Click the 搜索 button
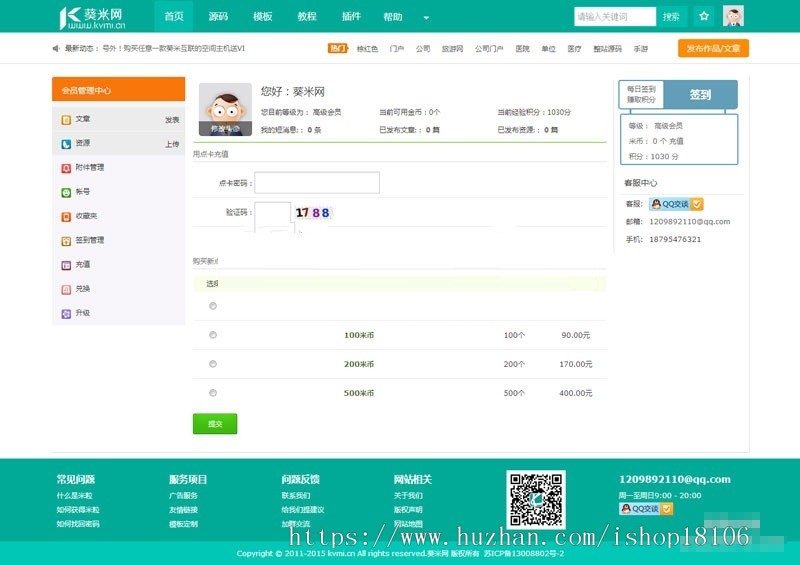Viewport: 800px width, 565px height. coord(671,16)
